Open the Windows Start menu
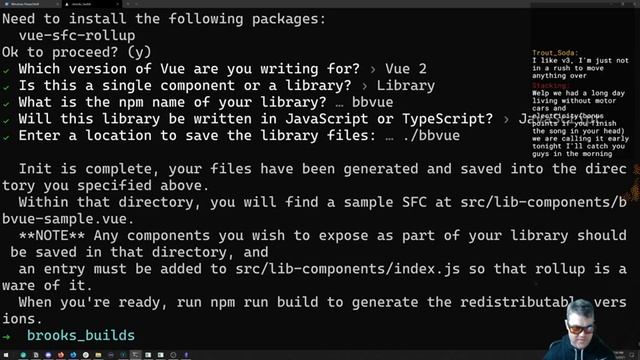The width and height of the screenshot is (640, 360). (x=6, y=355)
